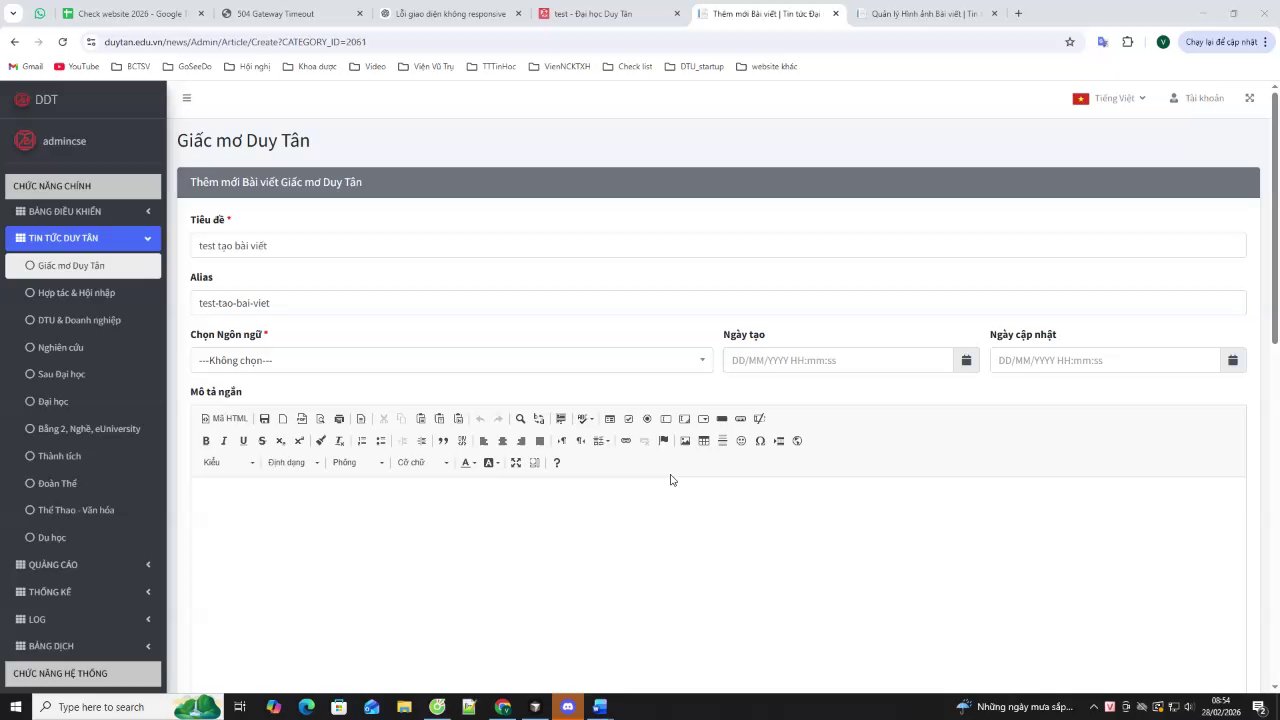Open the Text Color picker
The height and width of the screenshot is (720, 1280).
tap(468, 463)
